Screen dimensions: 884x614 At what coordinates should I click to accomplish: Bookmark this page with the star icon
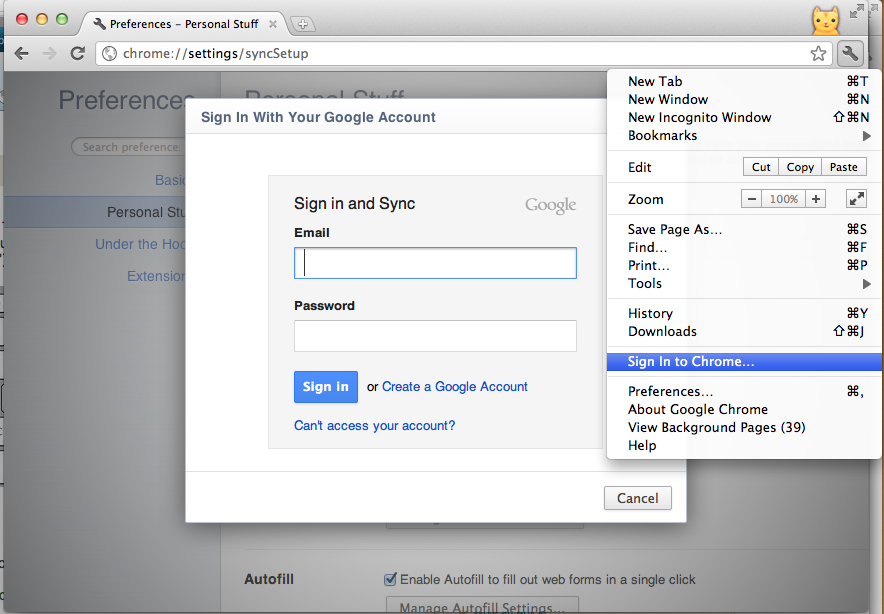(818, 54)
